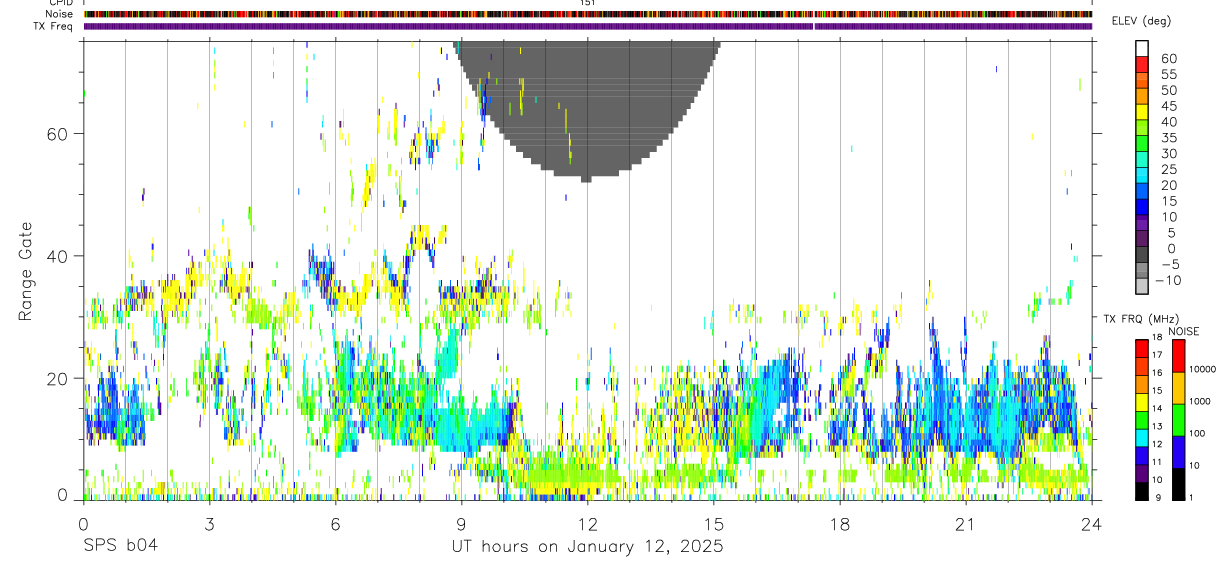Click the '3' UT hour tick label
This screenshot has height=567, width=1228.
(209, 524)
